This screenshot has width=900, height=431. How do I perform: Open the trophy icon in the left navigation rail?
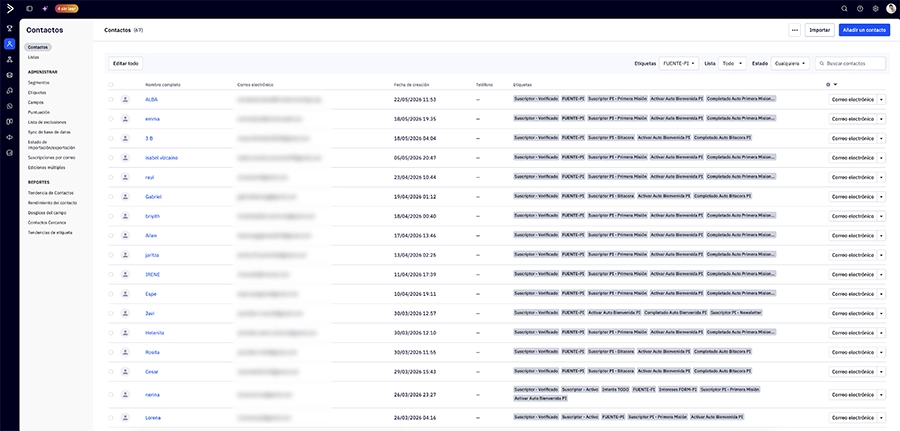click(10, 28)
